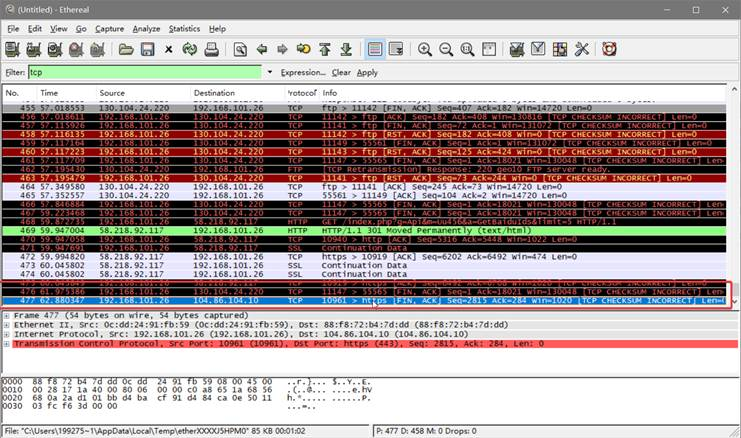Click the packet list scrollbar down arrow
The width and height of the screenshot is (741, 438).
(x=734, y=302)
